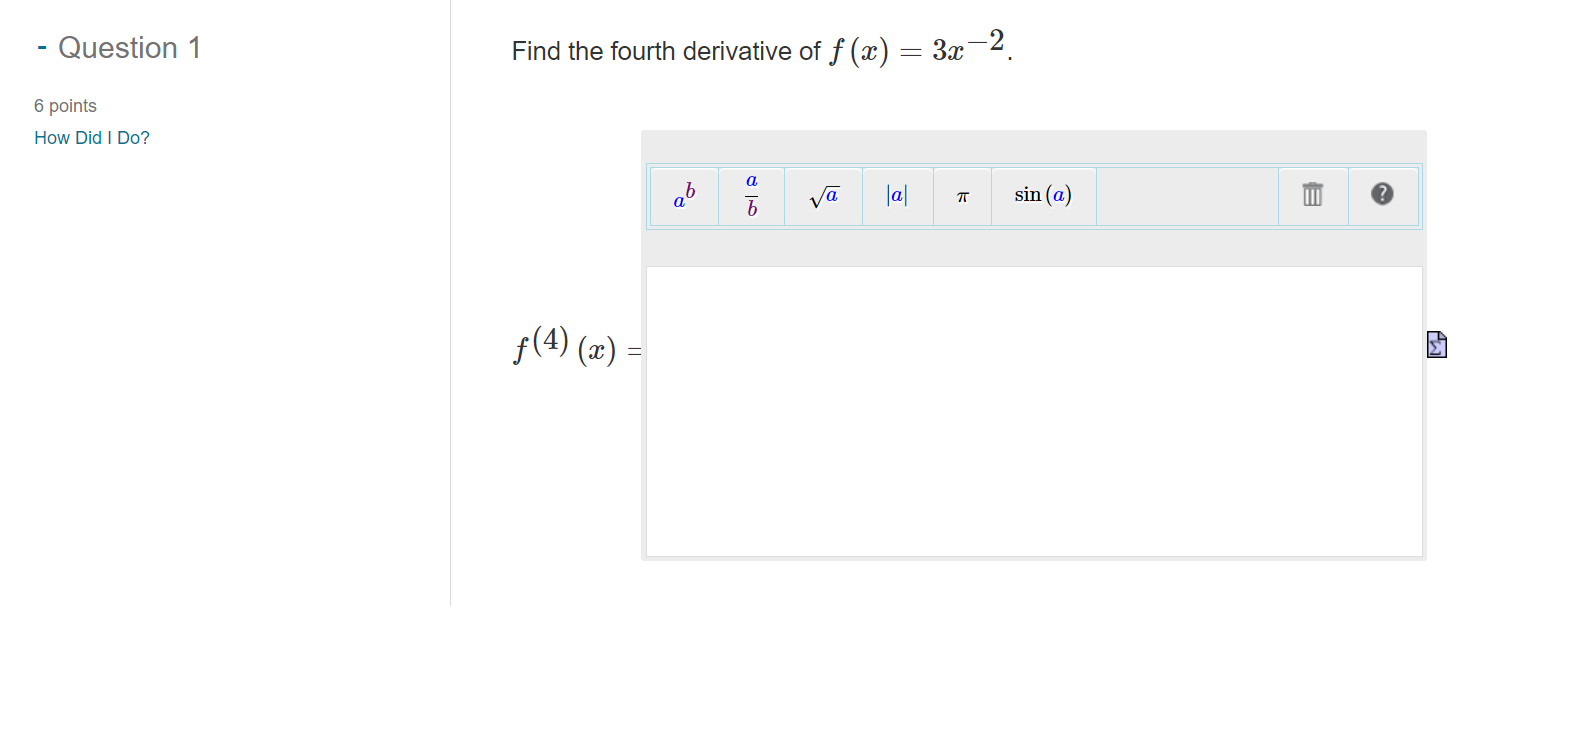Click the f⁽⁴⁾(x) = answer label
1596x738 pixels.
click(575, 349)
